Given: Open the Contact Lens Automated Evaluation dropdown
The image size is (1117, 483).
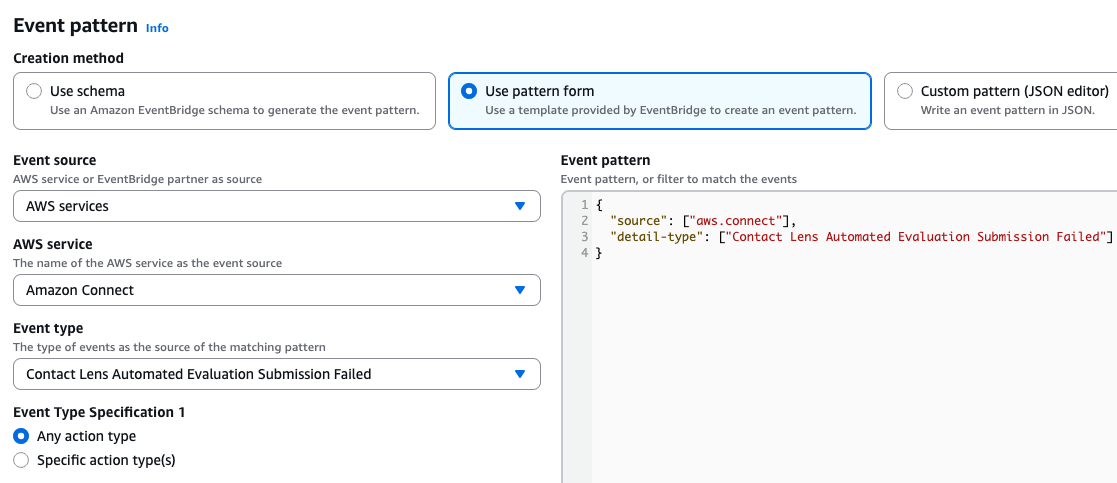Looking at the screenshot, I should coord(276,374).
